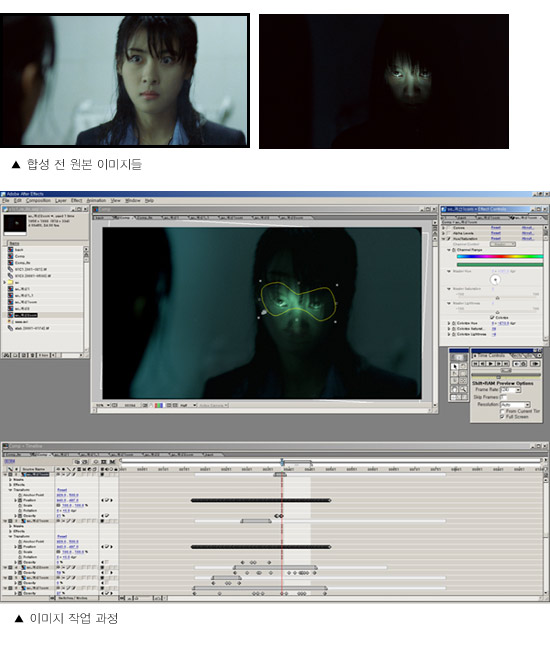
Task: Select the Selection arrow tool
Action: (454, 366)
